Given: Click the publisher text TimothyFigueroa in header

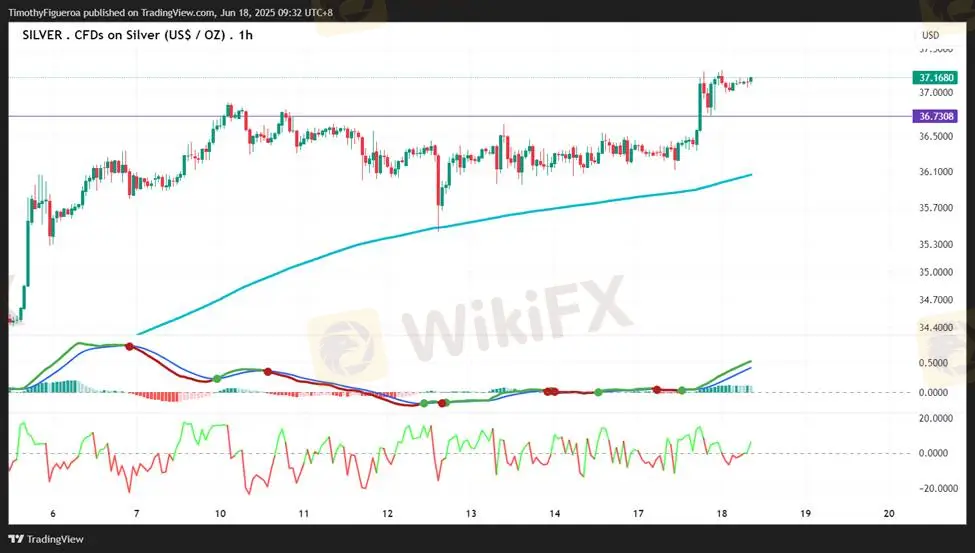Looking at the screenshot, I should coord(44,12).
